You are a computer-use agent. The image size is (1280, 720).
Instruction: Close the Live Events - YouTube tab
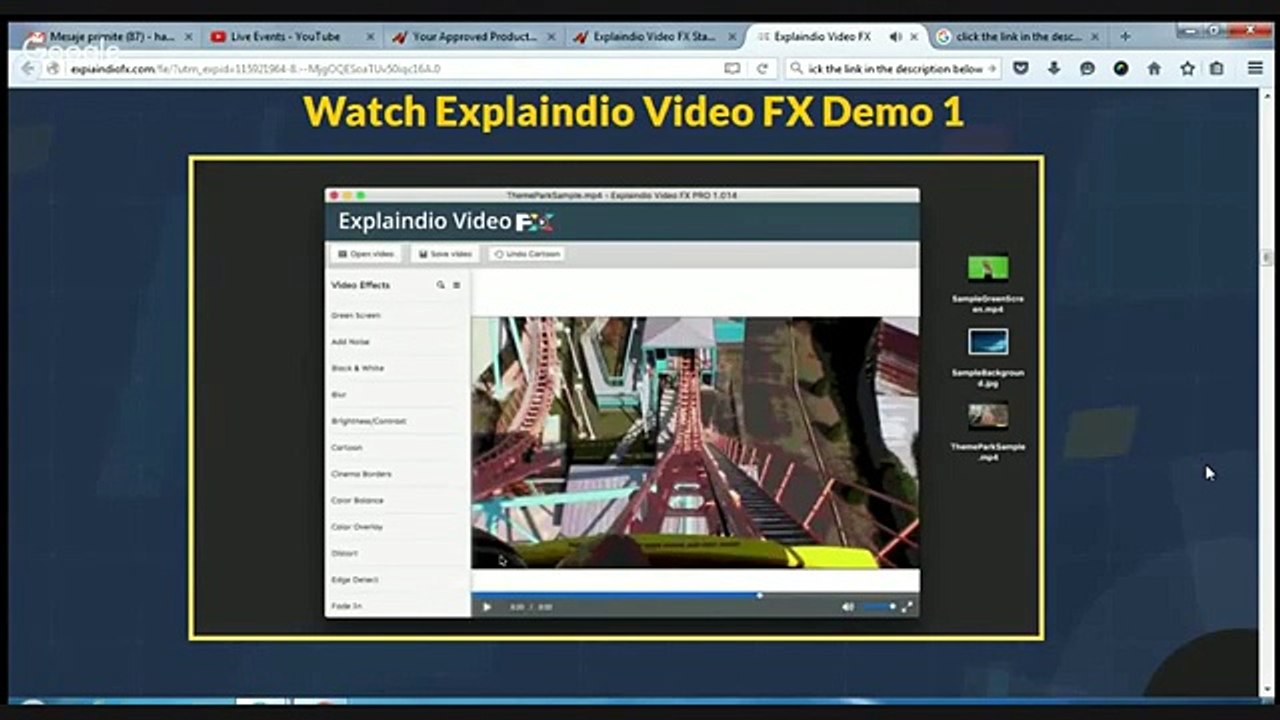370,37
